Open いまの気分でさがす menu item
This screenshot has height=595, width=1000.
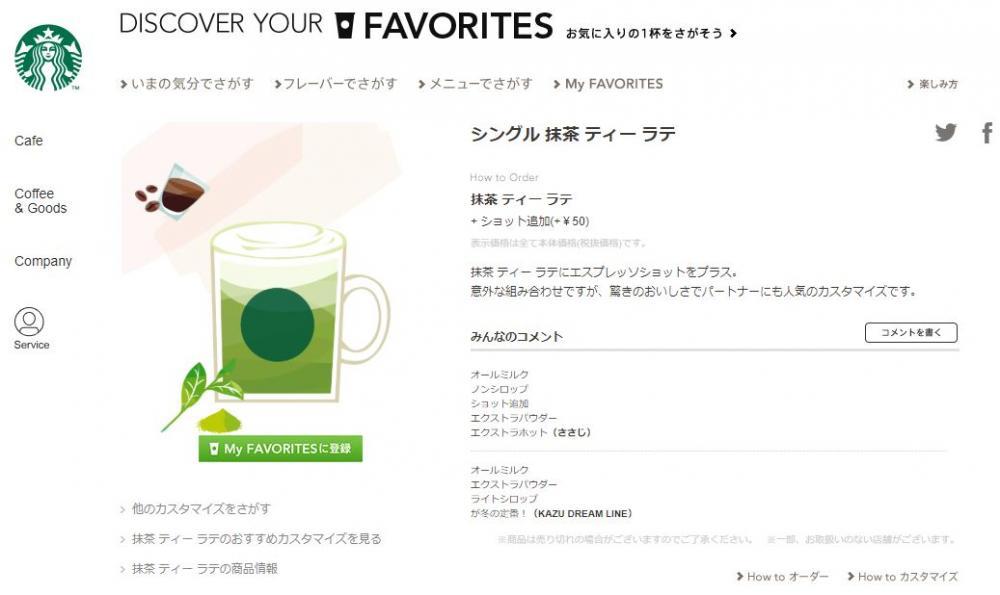pyautogui.click(x=187, y=84)
